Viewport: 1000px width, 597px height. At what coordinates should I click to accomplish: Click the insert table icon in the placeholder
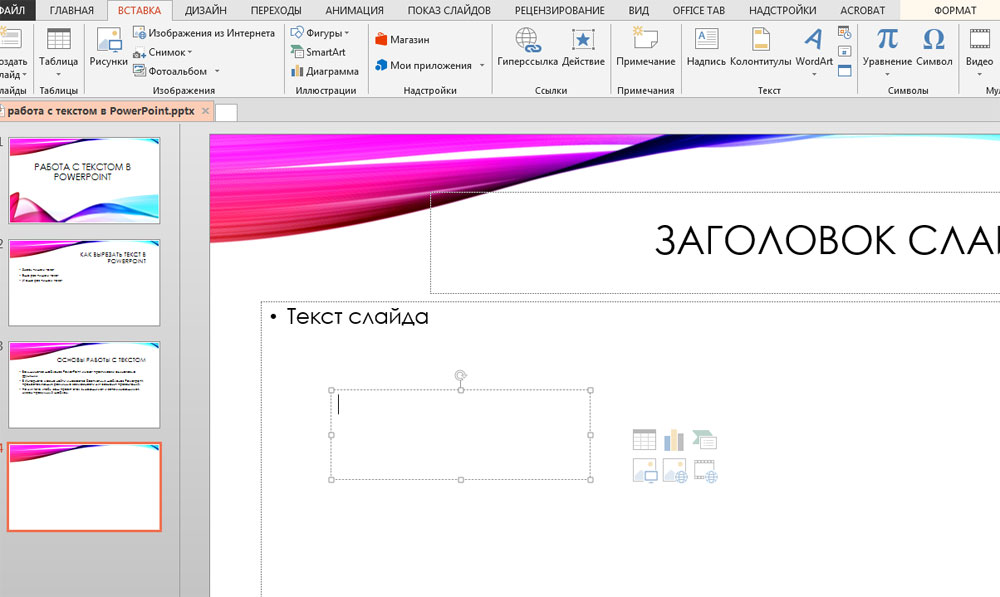645,440
